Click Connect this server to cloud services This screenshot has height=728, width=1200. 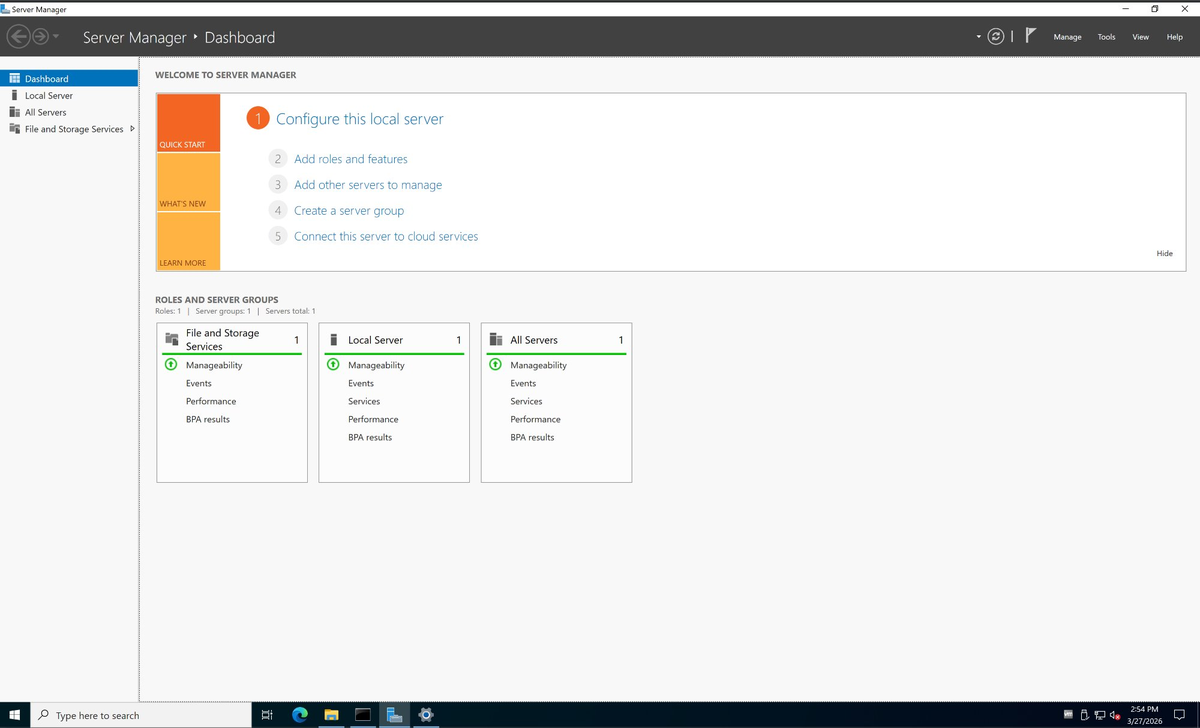386,236
